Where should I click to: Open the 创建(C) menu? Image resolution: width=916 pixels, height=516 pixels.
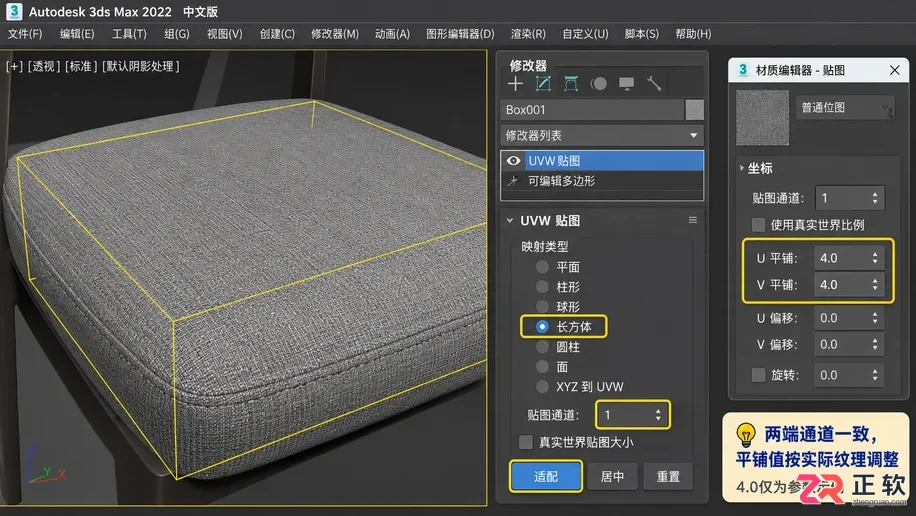(x=277, y=34)
